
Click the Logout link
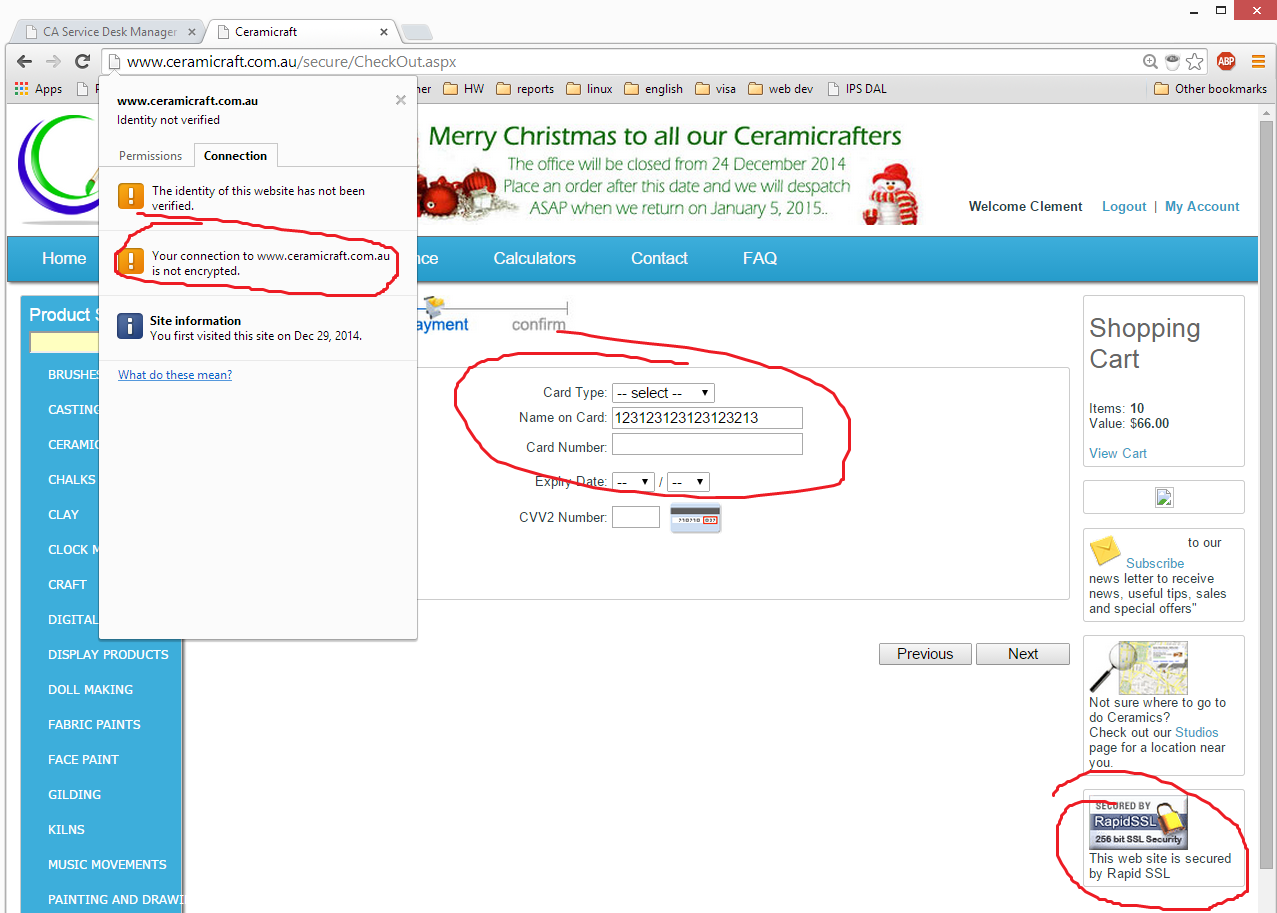click(x=1124, y=207)
